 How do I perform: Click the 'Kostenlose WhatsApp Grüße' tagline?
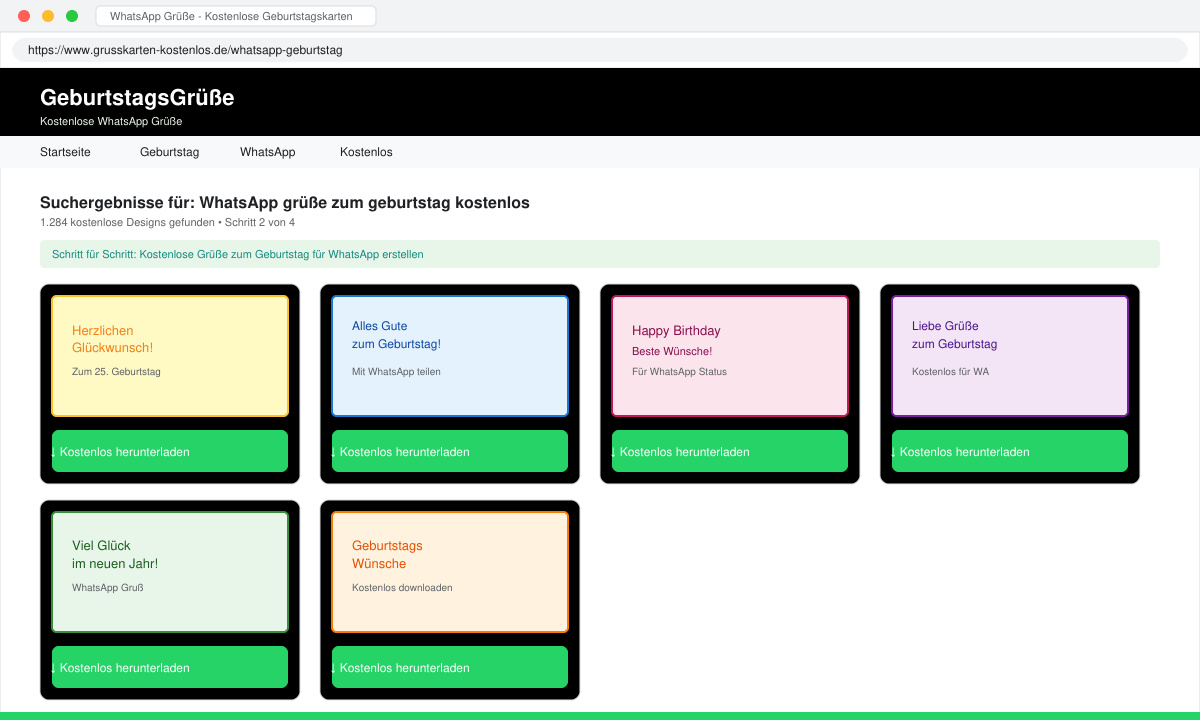coord(111,121)
